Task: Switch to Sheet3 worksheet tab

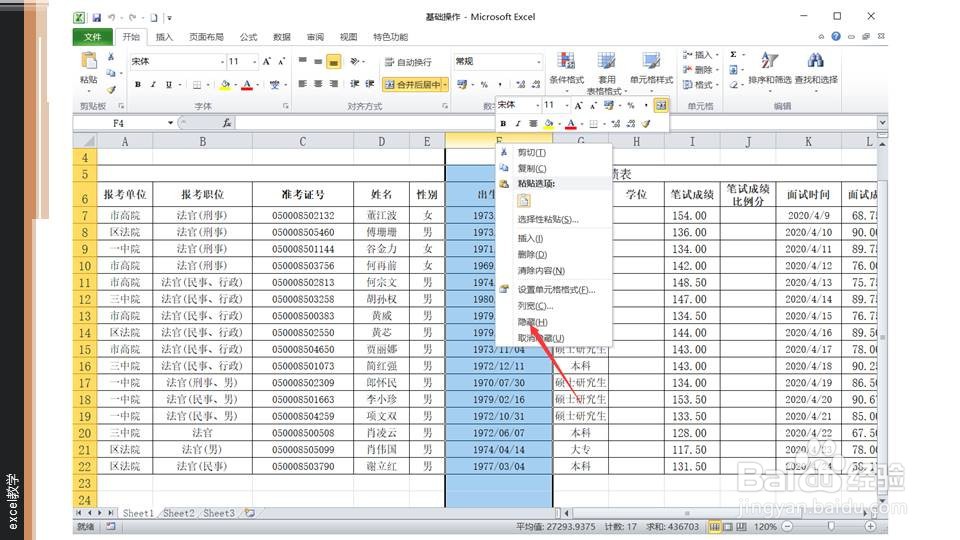Action: tap(219, 513)
